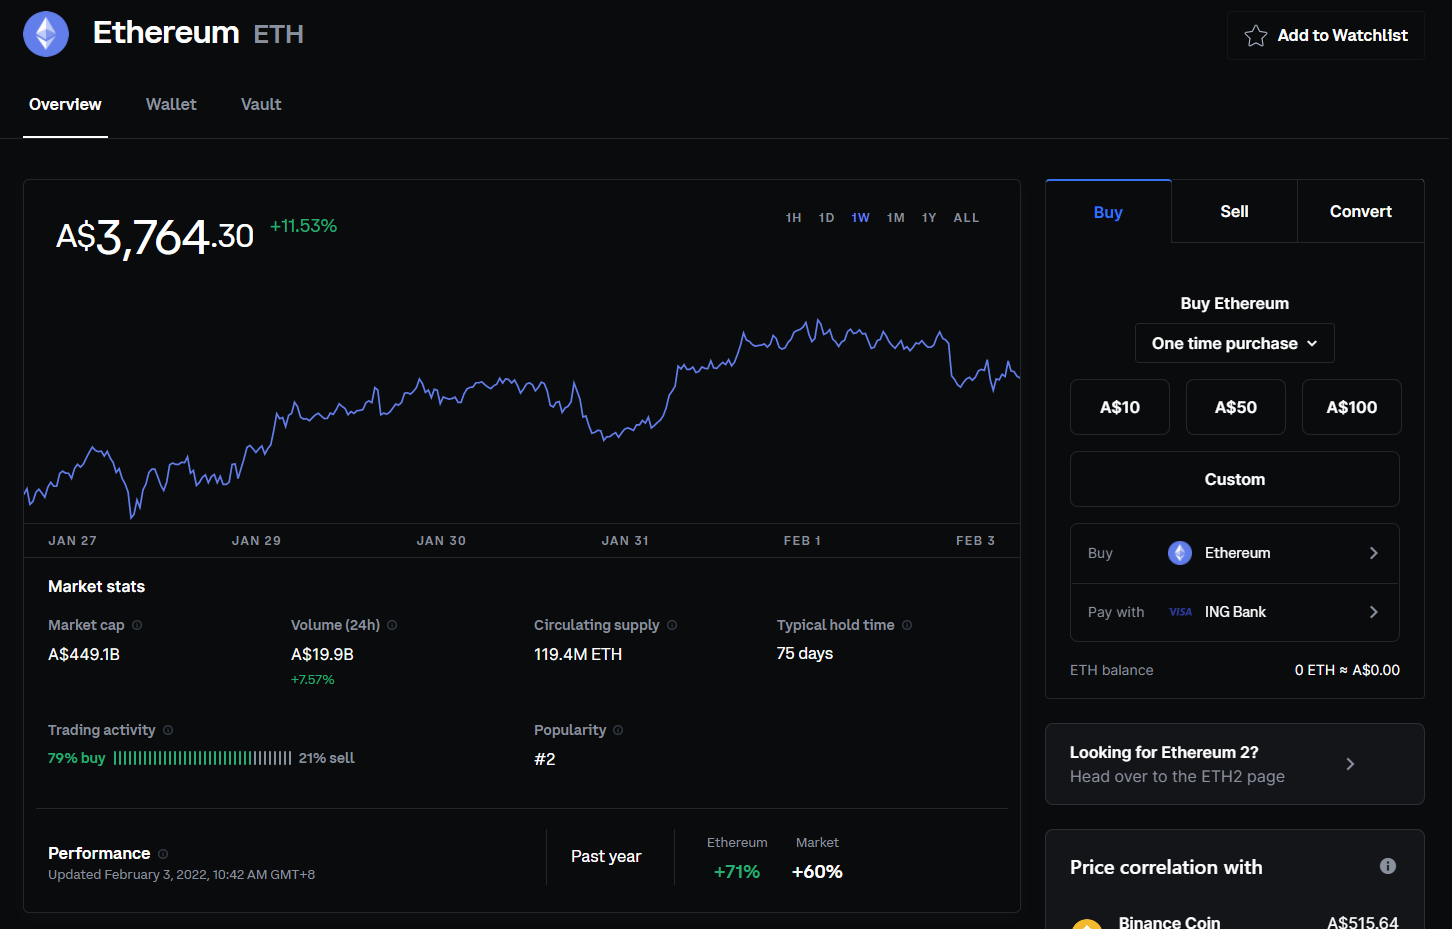The width and height of the screenshot is (1452, 929).
Task: Select the Buy tab
Action: tap(1108, 212)
